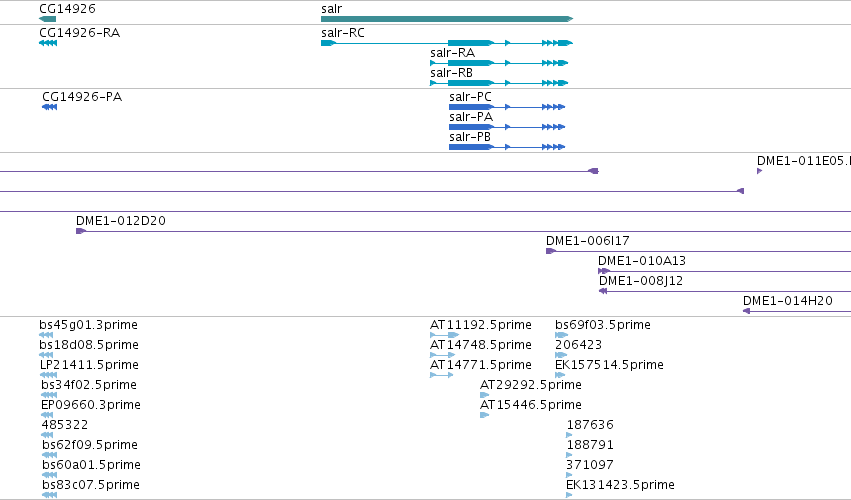Screen dimensions: 851x500
Task: Click the 187636 feature label
Action: [x=590, y=425]
